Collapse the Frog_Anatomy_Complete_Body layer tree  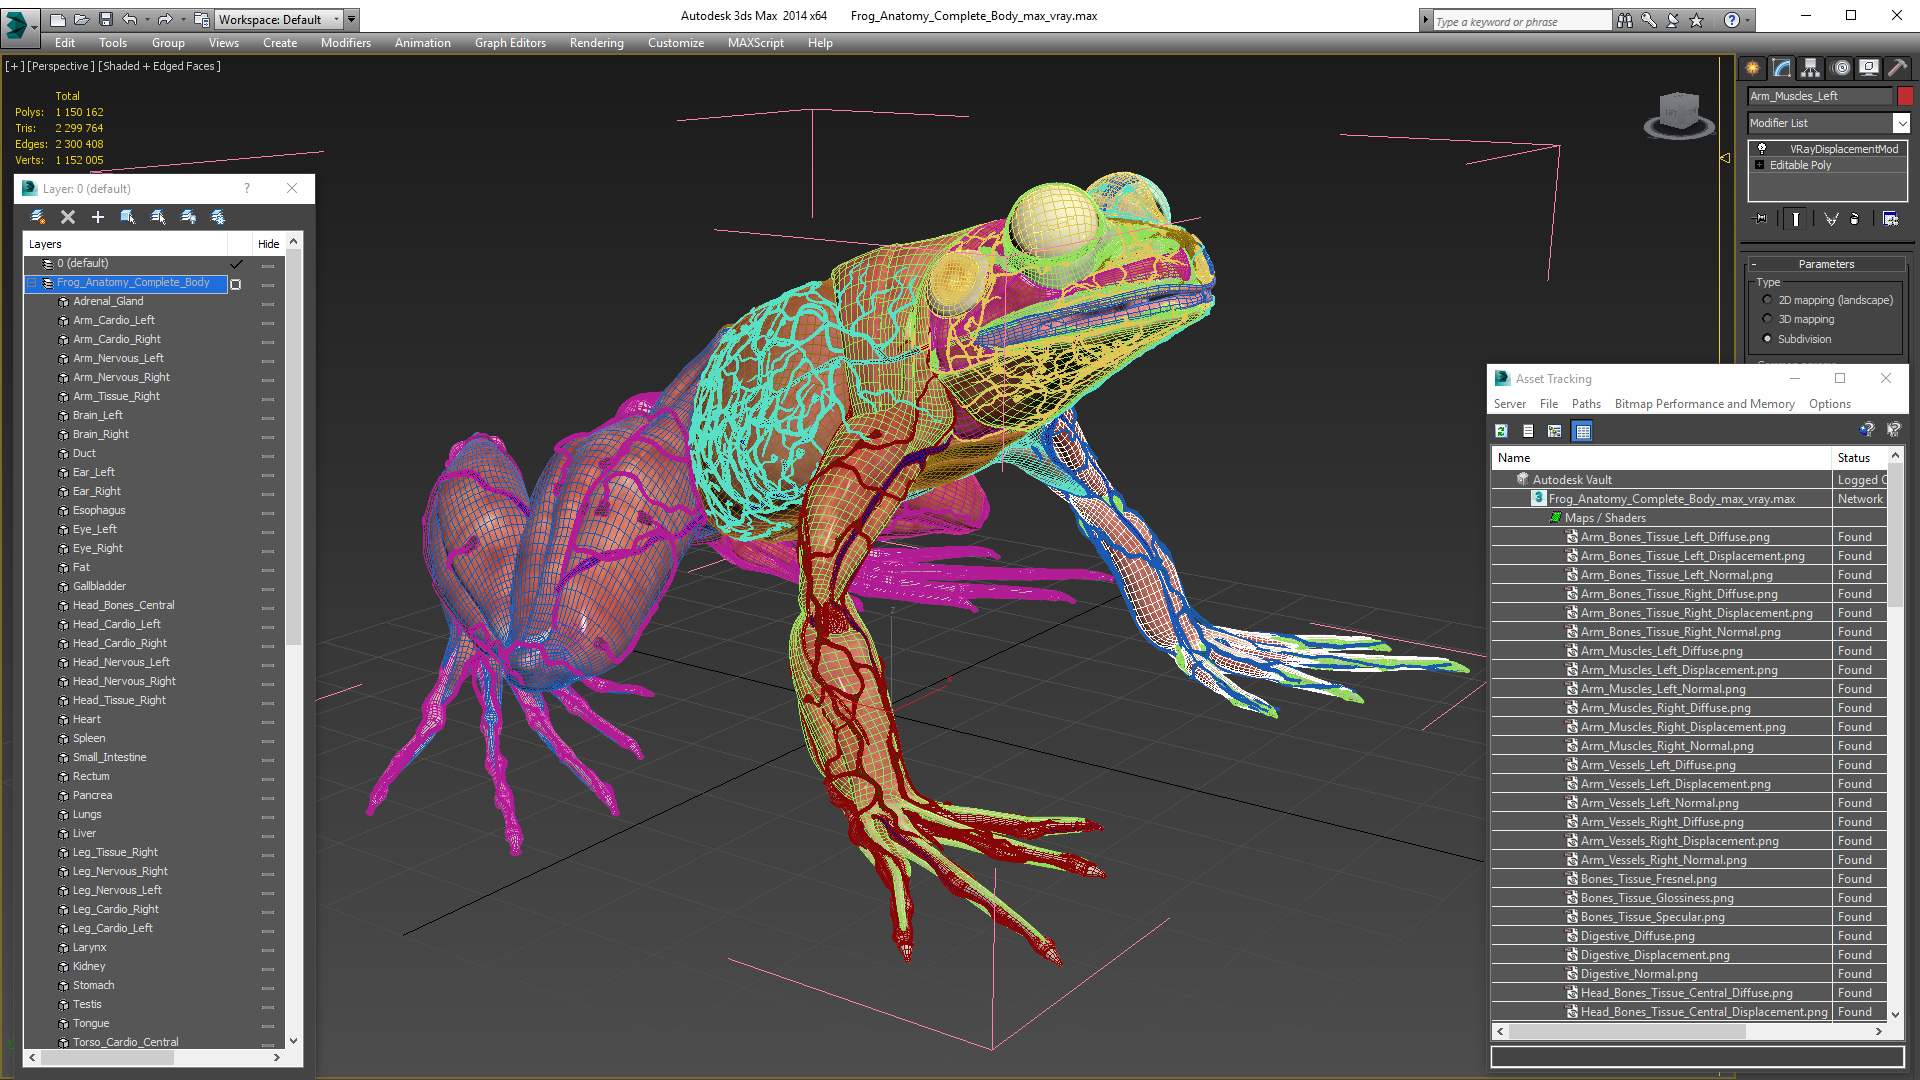32,283
